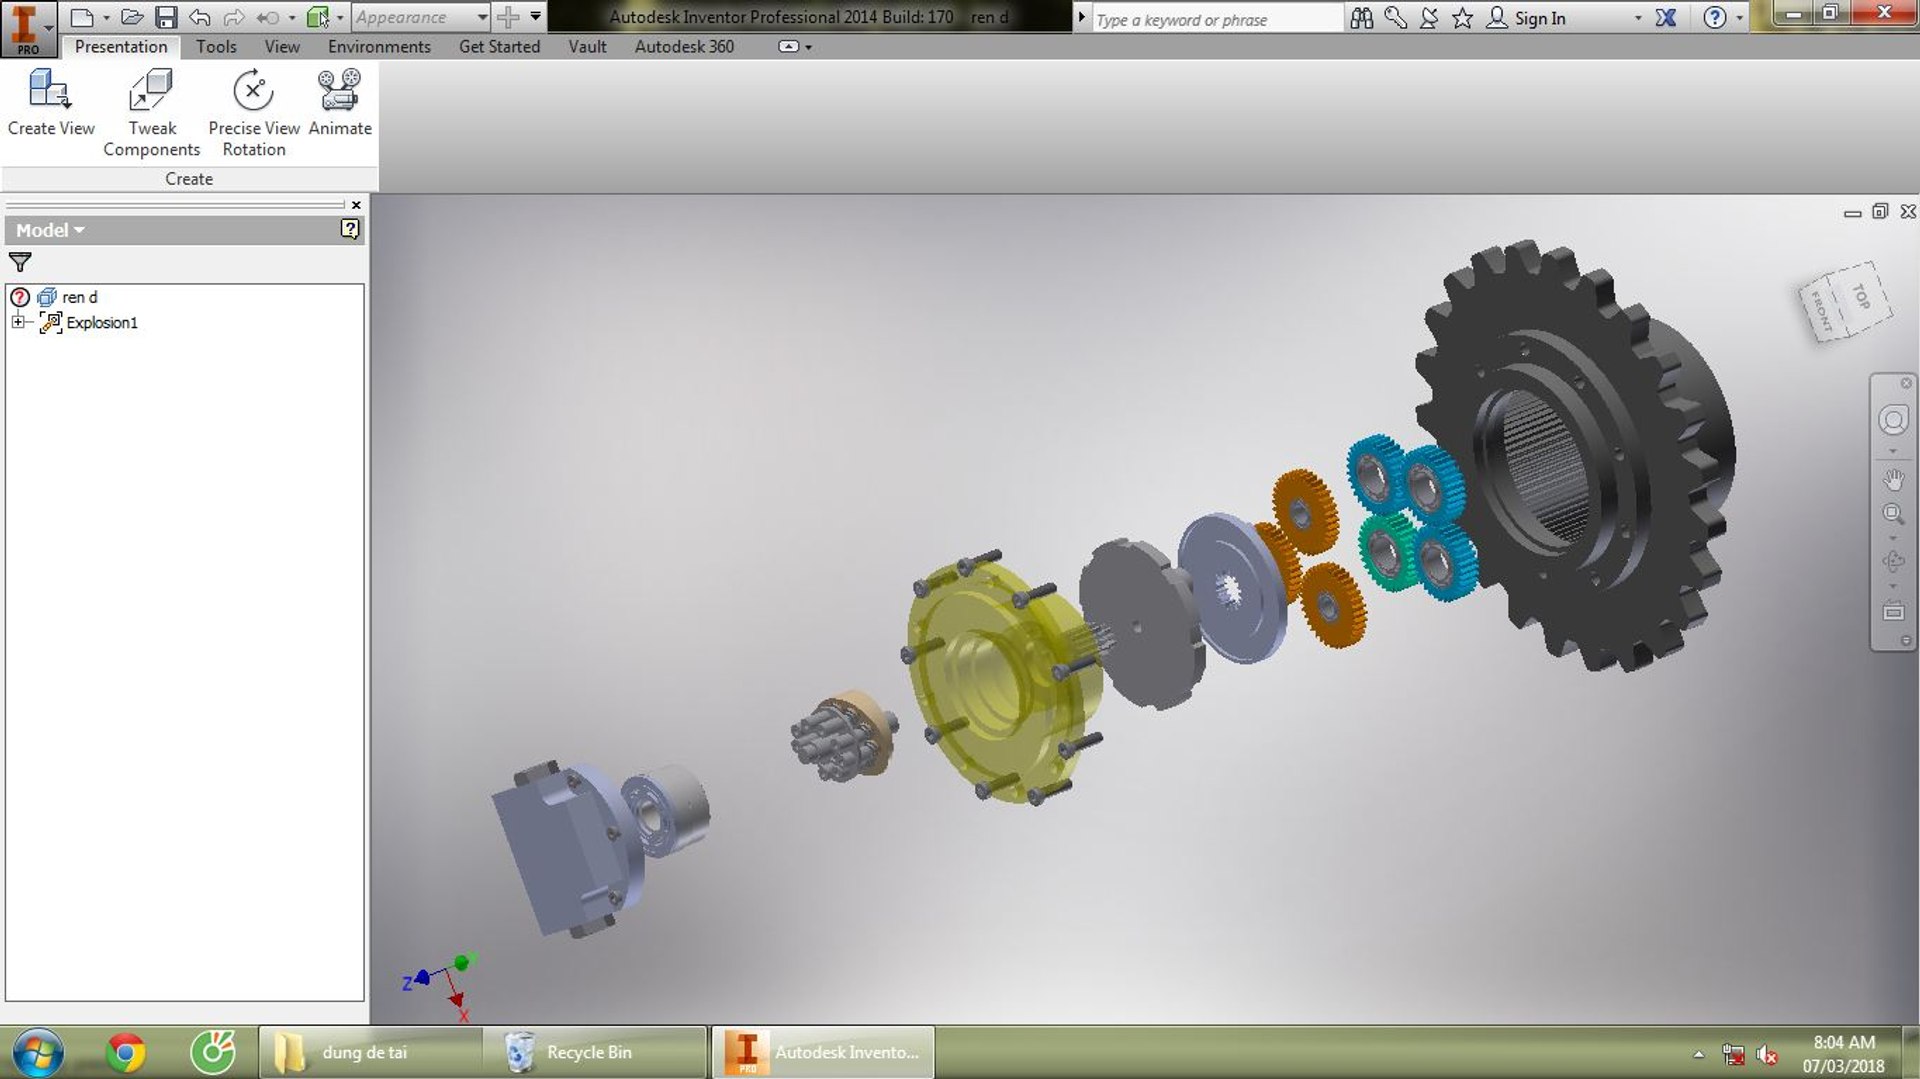Open the Model browser help icon
Image resolution: width=1920 pixels, height=1079 pixels.
pos(350,229)
